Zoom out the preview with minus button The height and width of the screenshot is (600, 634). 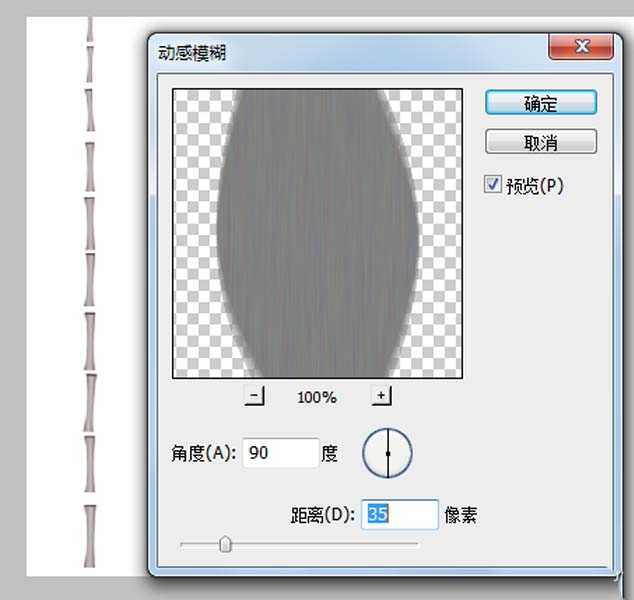254,396
